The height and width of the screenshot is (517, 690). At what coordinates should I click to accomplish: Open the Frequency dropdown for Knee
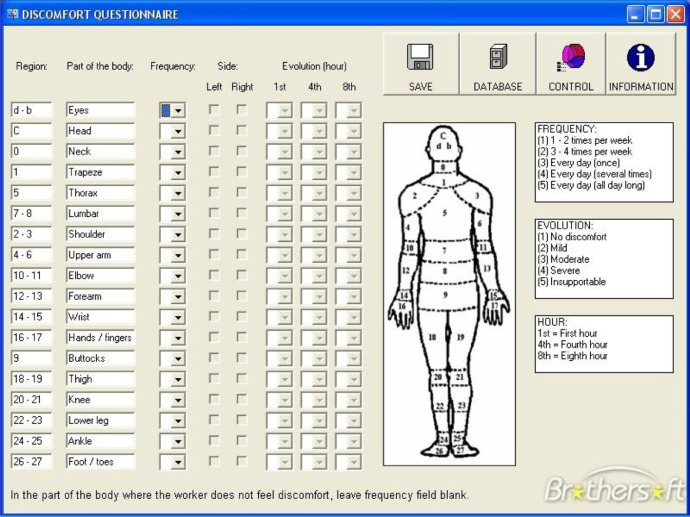pyautogui.click(x=177, y=400)
